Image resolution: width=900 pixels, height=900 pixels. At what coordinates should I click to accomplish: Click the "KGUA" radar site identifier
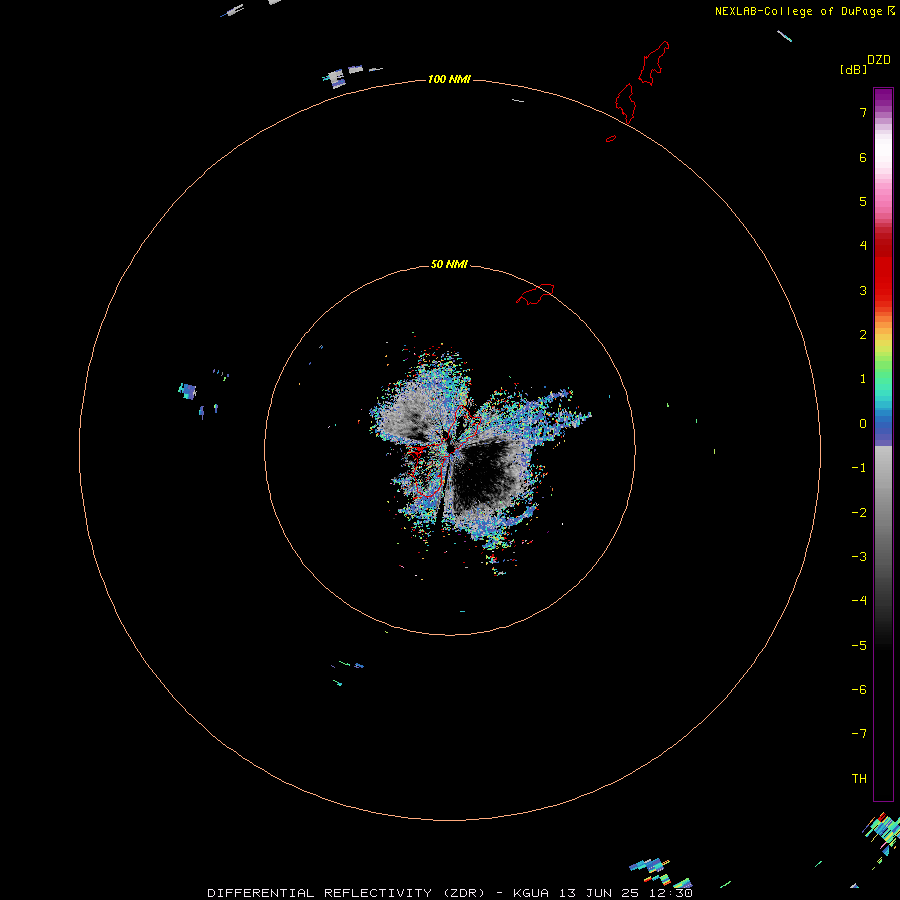[532, 893]
